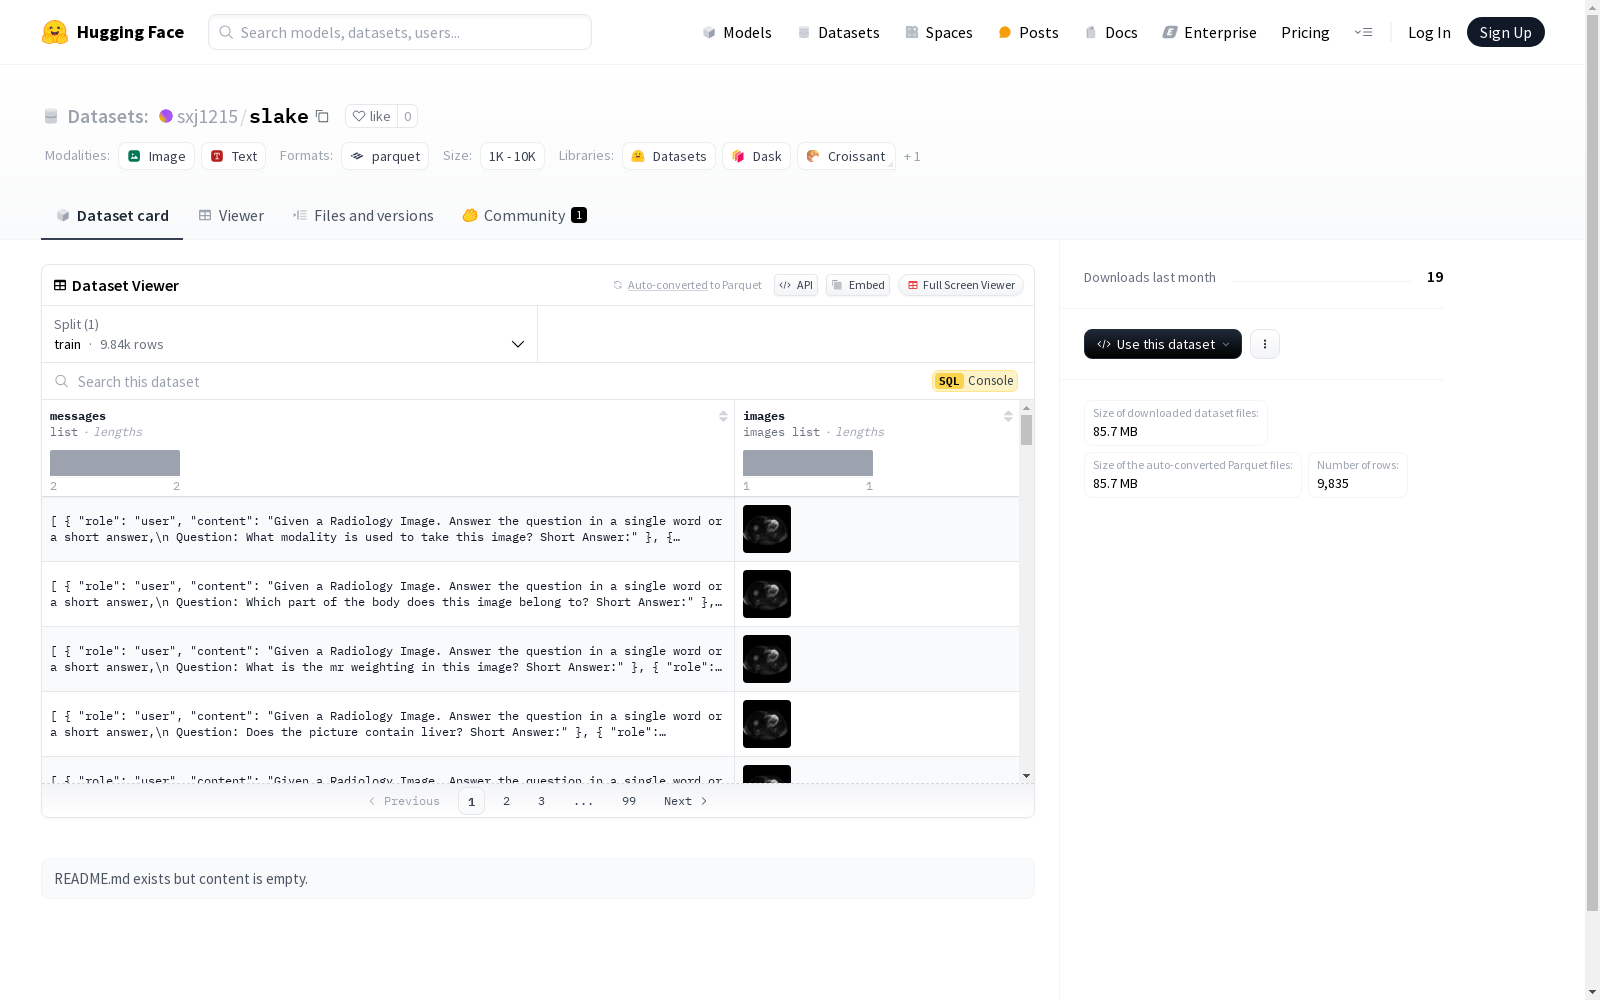
Task: Click the current page 1 button
Action: [x=471, y=801]
